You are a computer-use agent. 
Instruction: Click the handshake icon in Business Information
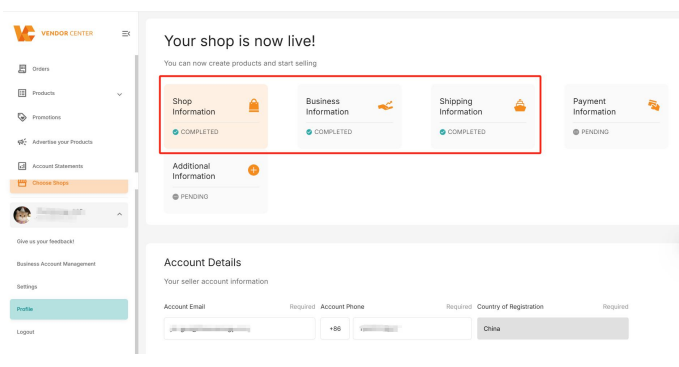(x=385, y=106)
